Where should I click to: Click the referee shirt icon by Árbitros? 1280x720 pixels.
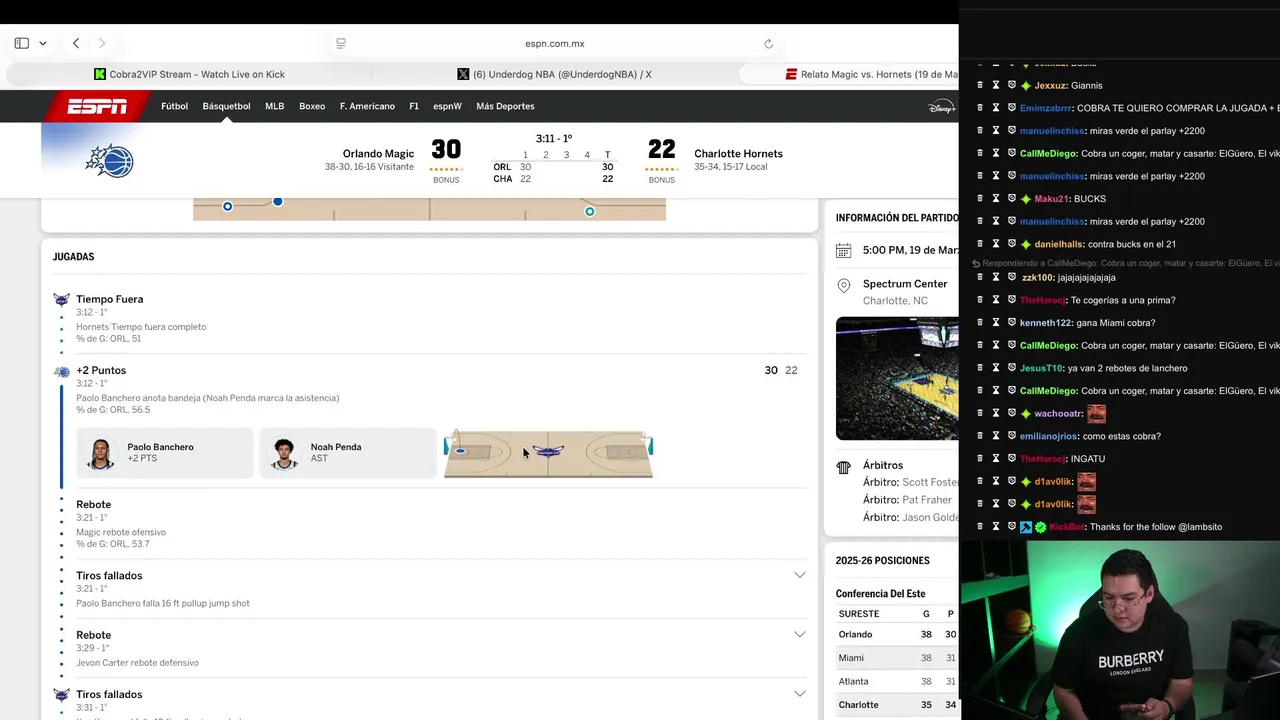click(843, 467)
